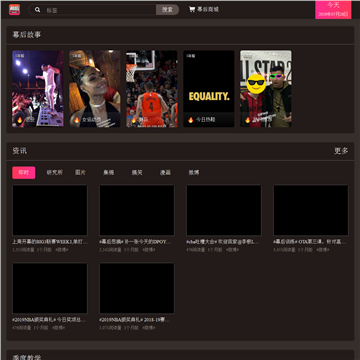Click the BIG3联赛WEEK1 news headline
360x360 pixels.
pyautogui.click(x=50, y=242)
